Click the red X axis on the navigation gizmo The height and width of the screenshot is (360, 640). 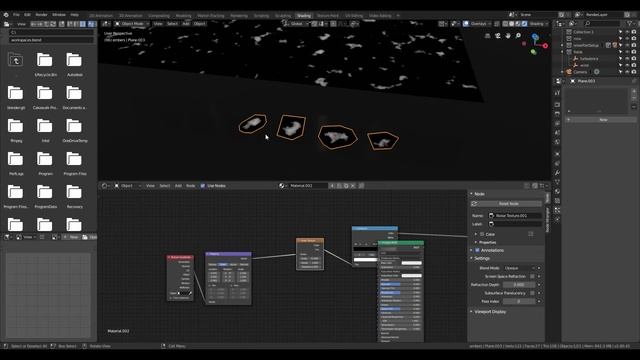click(545, 46)
